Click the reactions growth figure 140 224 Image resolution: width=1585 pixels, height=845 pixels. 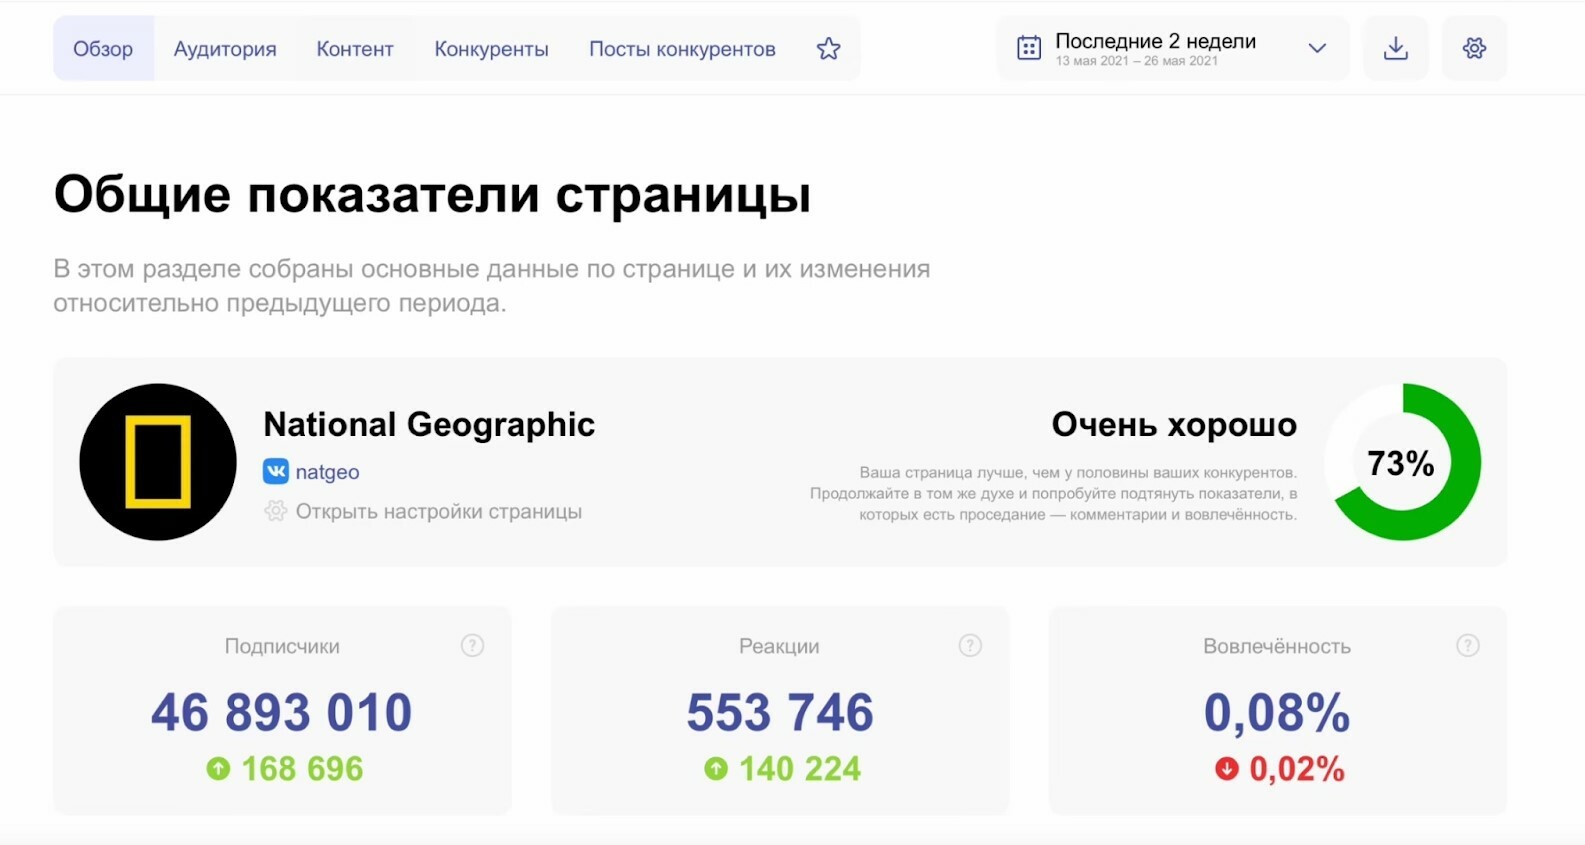click(x=800, y=769)
